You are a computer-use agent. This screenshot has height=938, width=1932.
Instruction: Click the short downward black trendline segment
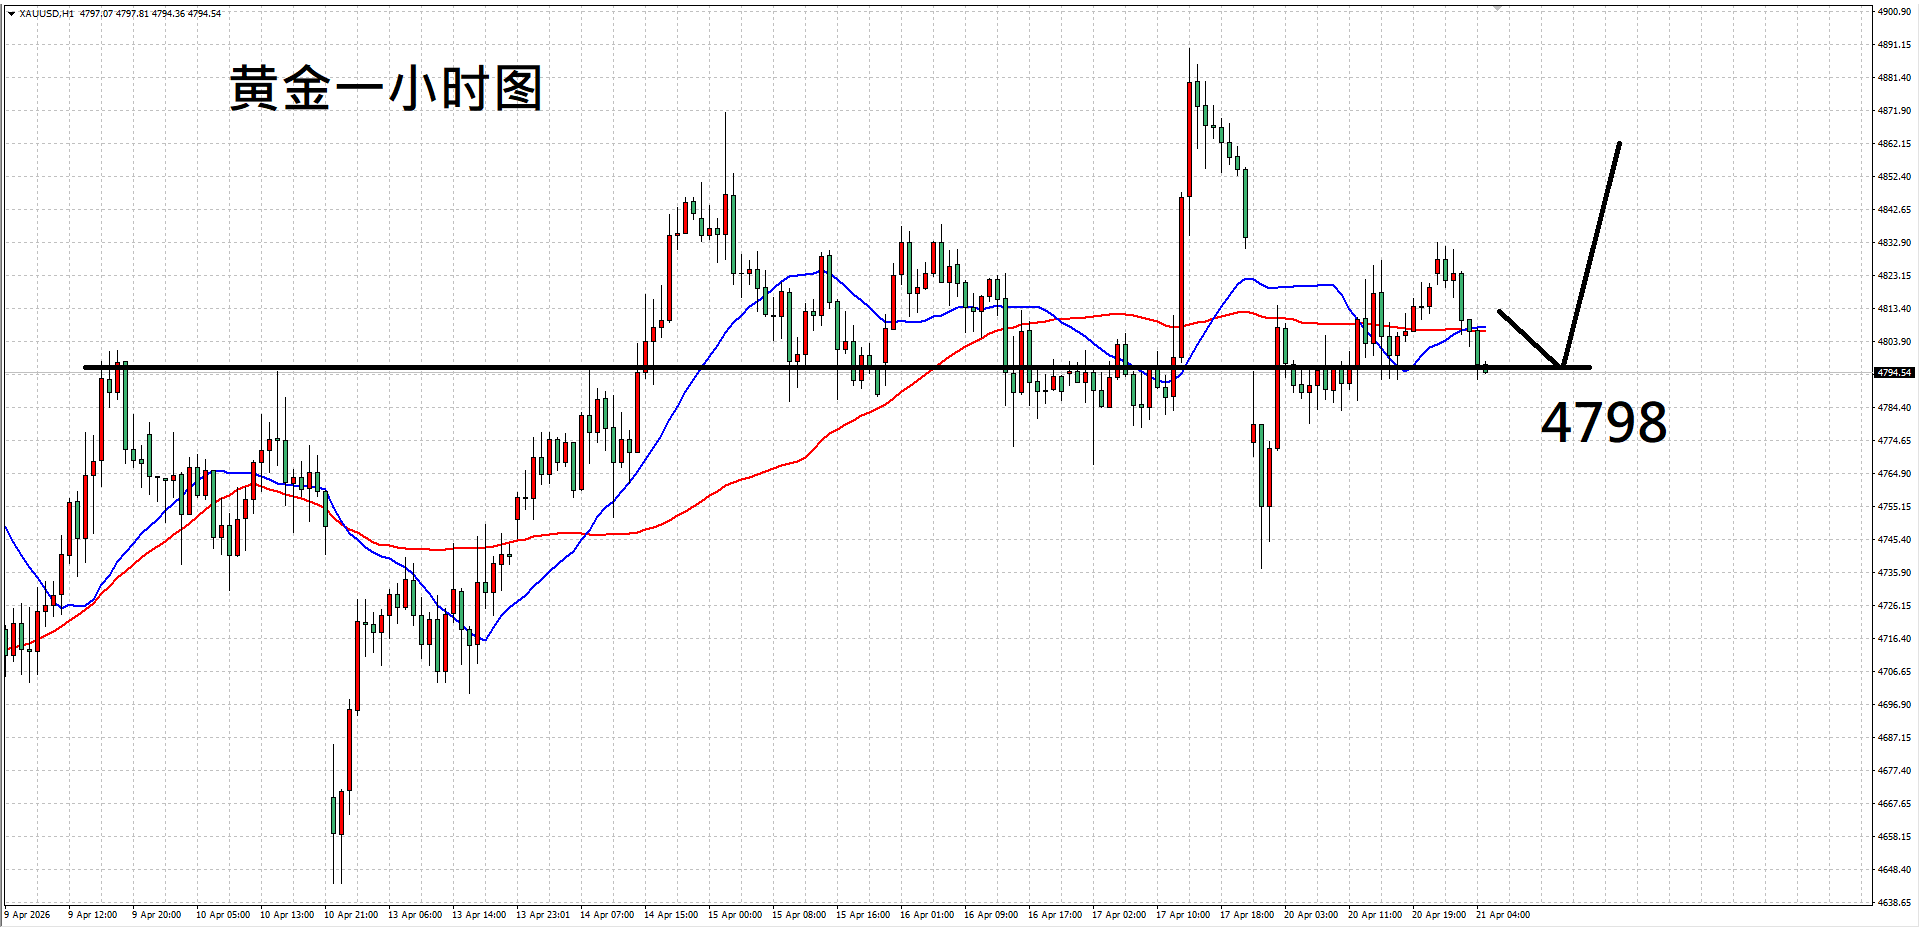pos(1528,337)
